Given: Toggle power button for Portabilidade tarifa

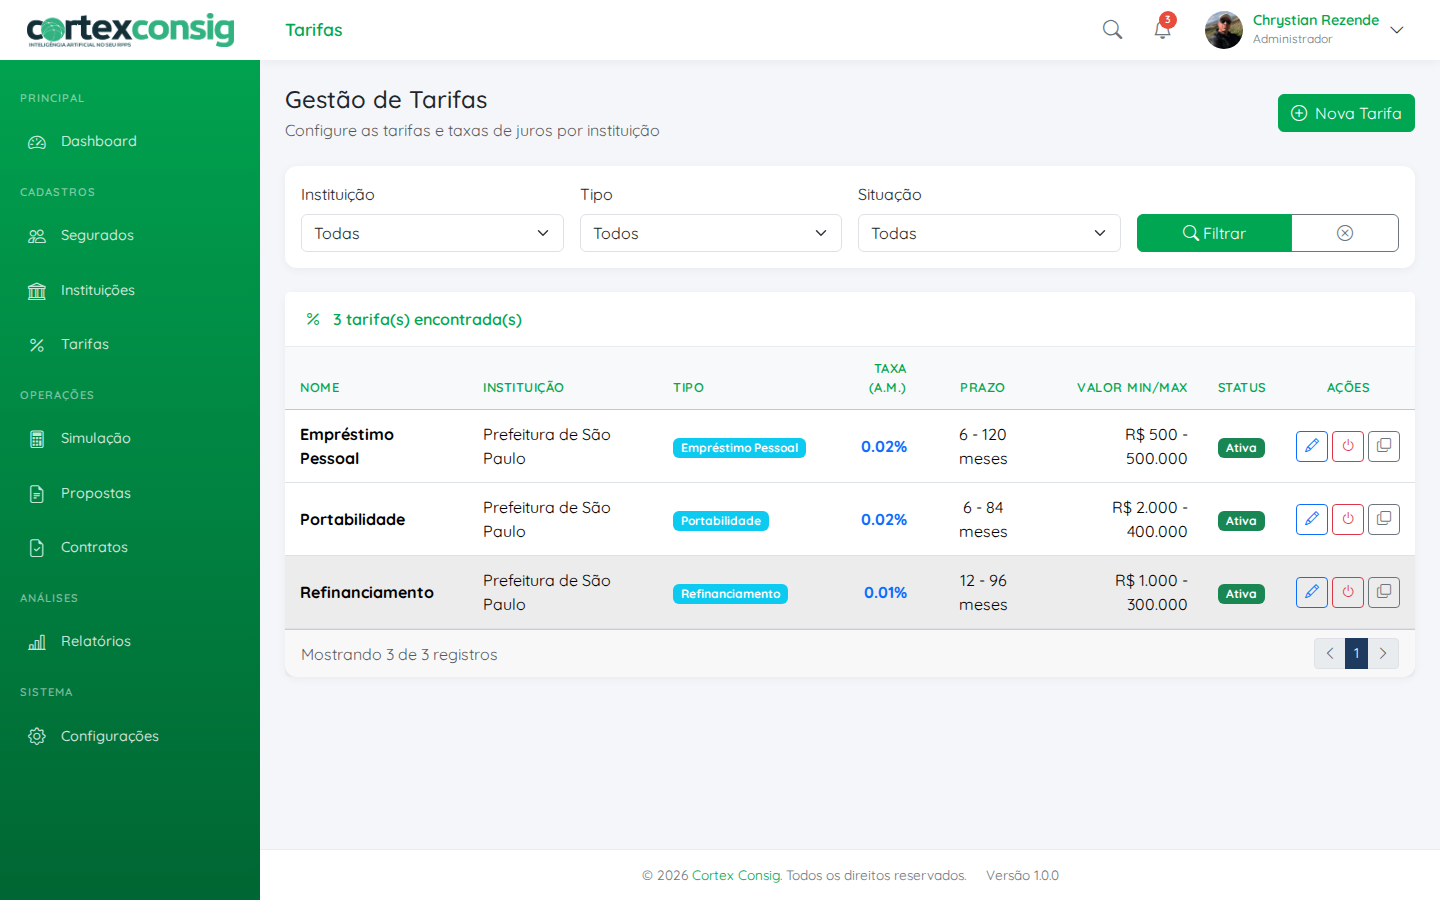Looking at the screenshot, I should pyautogui.click(x=1347, y=519).
